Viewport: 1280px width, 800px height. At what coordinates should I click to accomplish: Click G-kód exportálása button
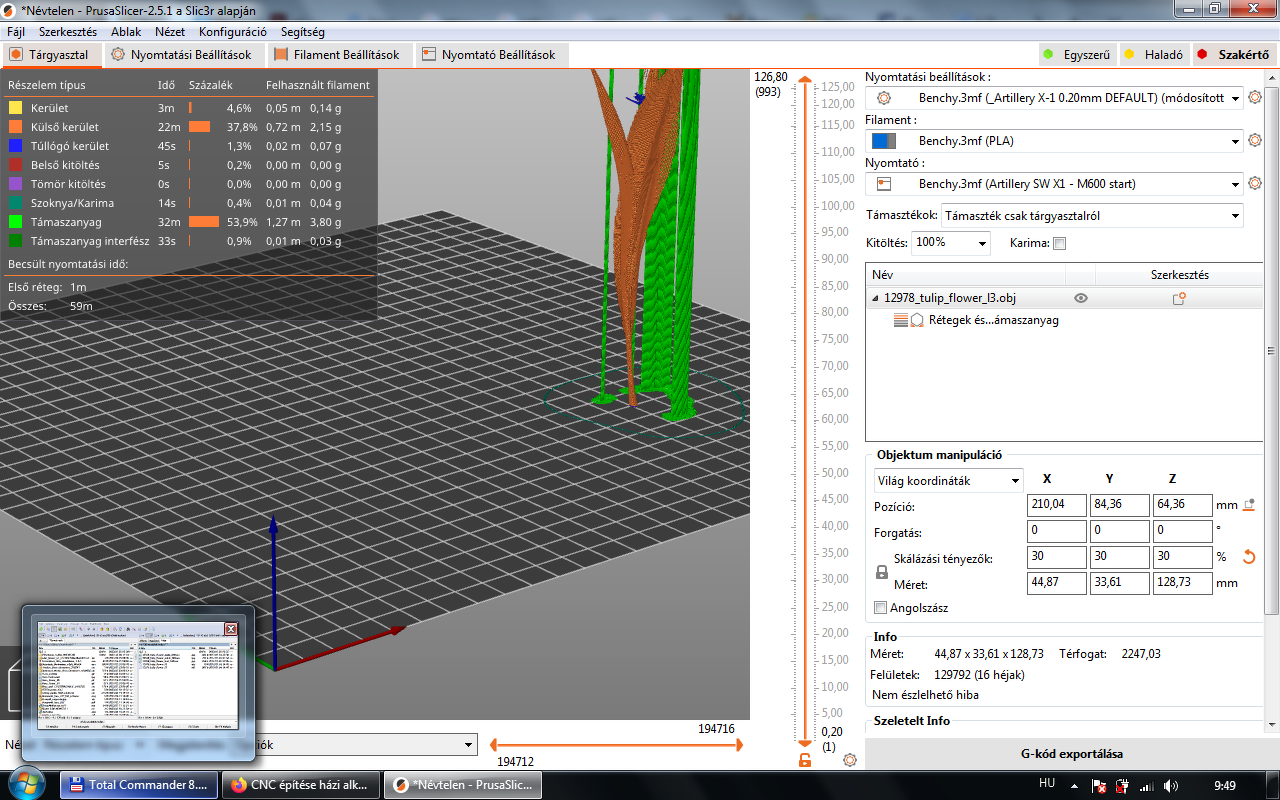click(x=1071, y=754)
